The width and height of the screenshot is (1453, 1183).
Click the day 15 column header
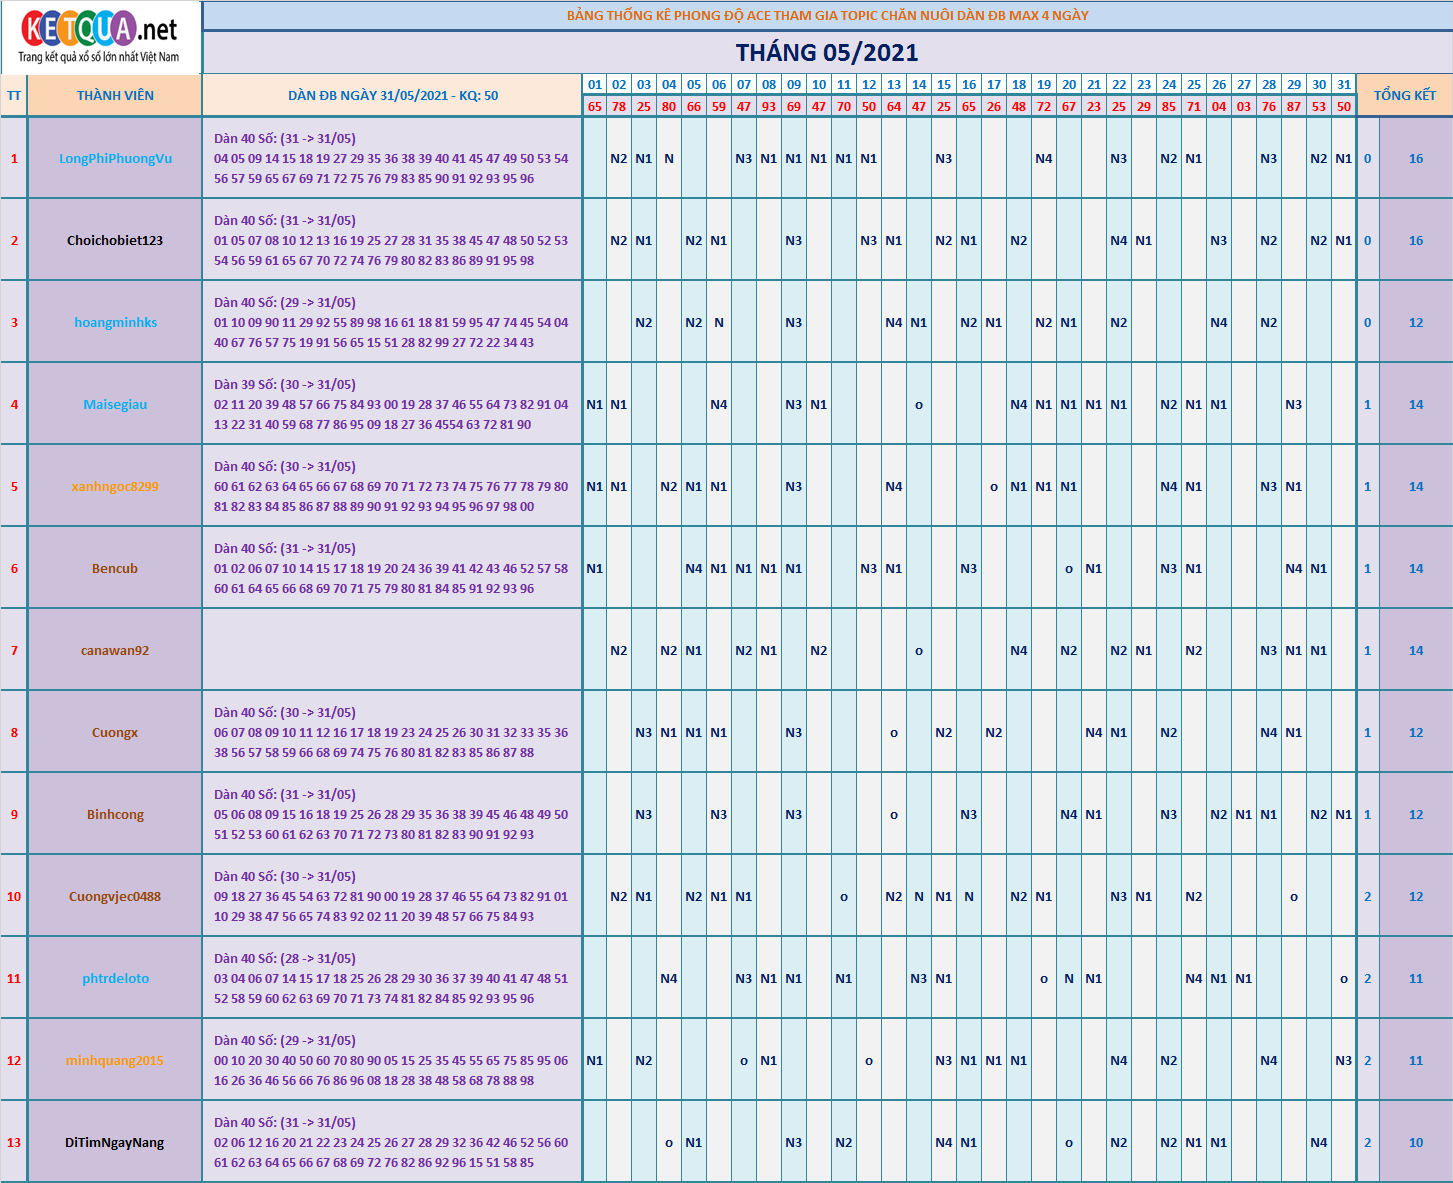(x=944, y=84)
